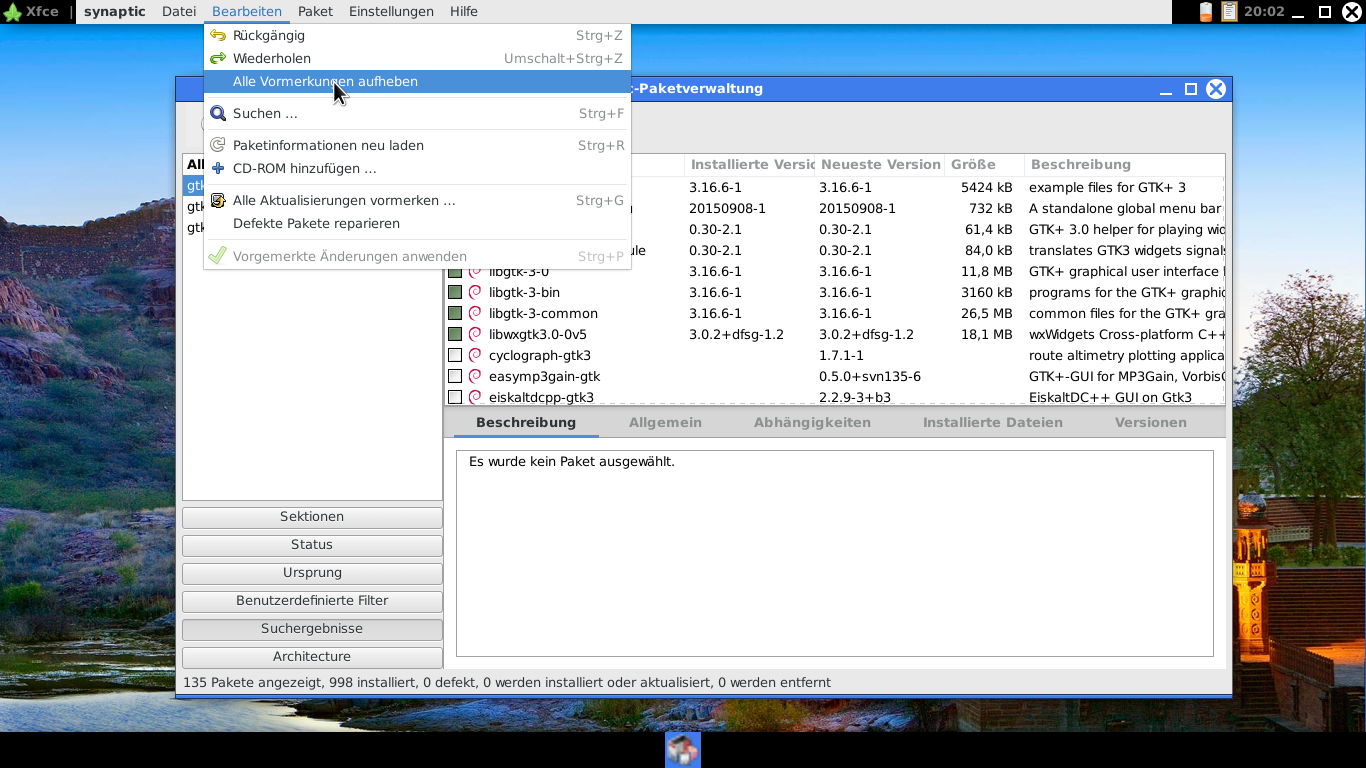This screenshot has height=768, width=1366.
Task: Click the magnifier icon beside Suchen
Action: coord(217,114)
